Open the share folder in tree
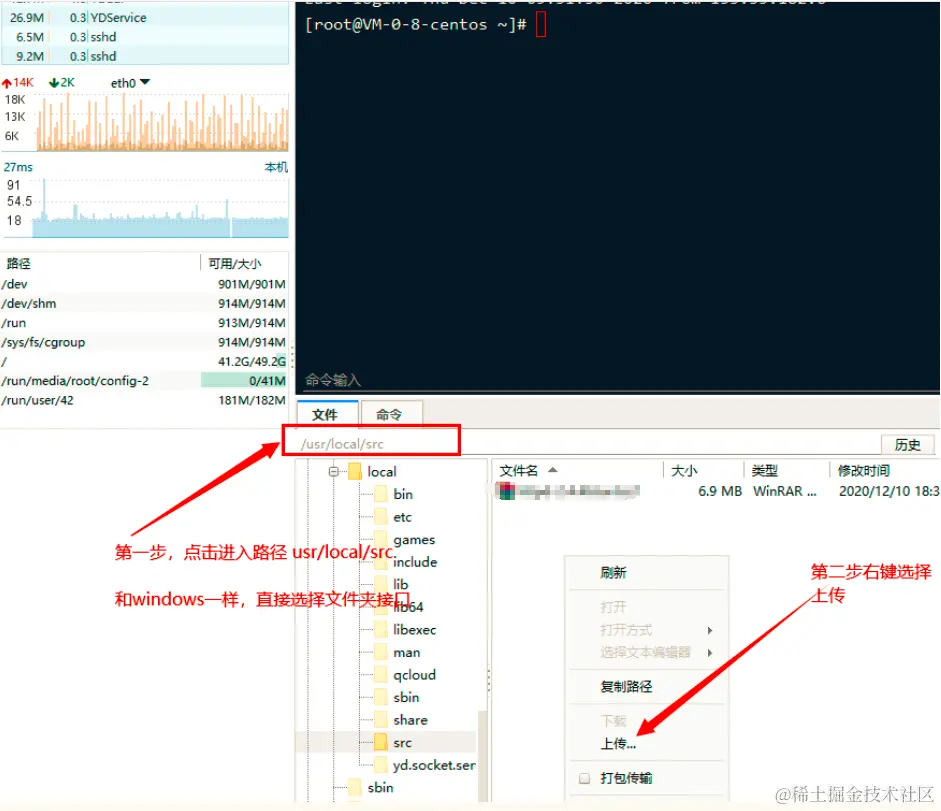The image size is (941, 811). (410, 720)
